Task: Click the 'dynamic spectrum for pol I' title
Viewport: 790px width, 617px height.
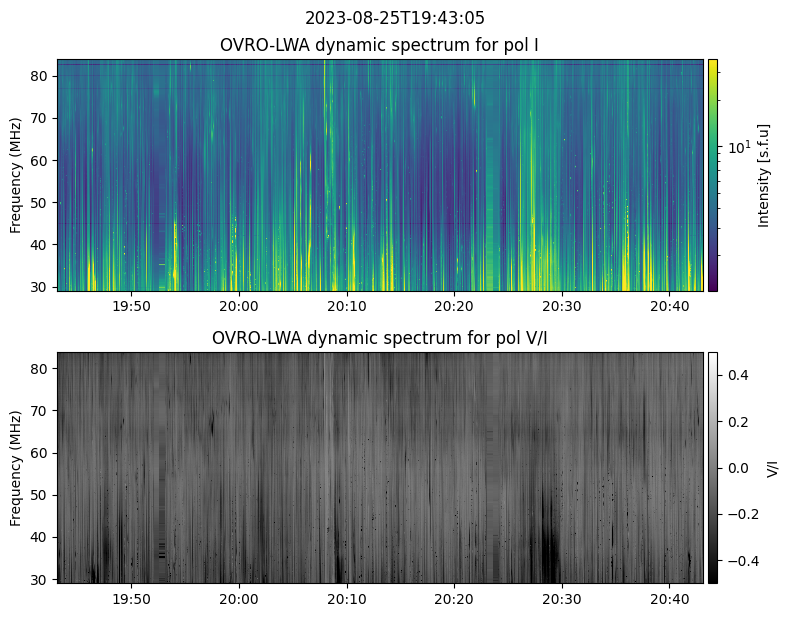Action: click(380, 45)
